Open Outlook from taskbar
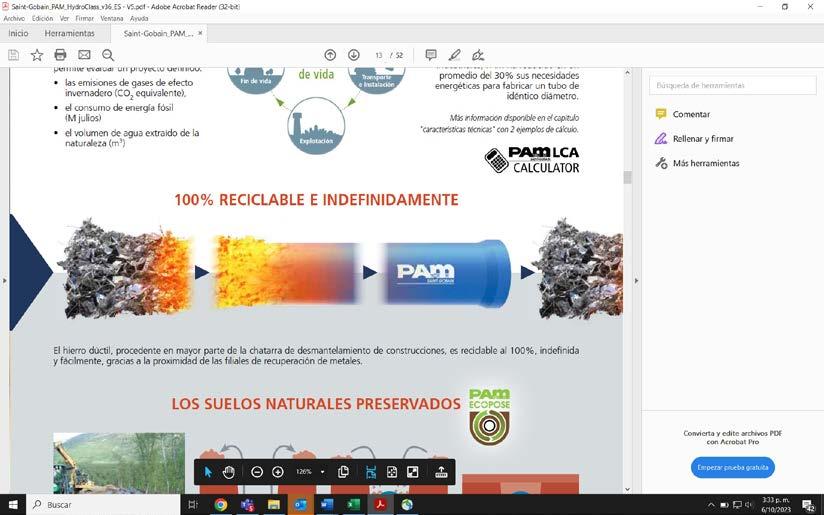Viewport: 824px width, 515px height. click(301, 504)
